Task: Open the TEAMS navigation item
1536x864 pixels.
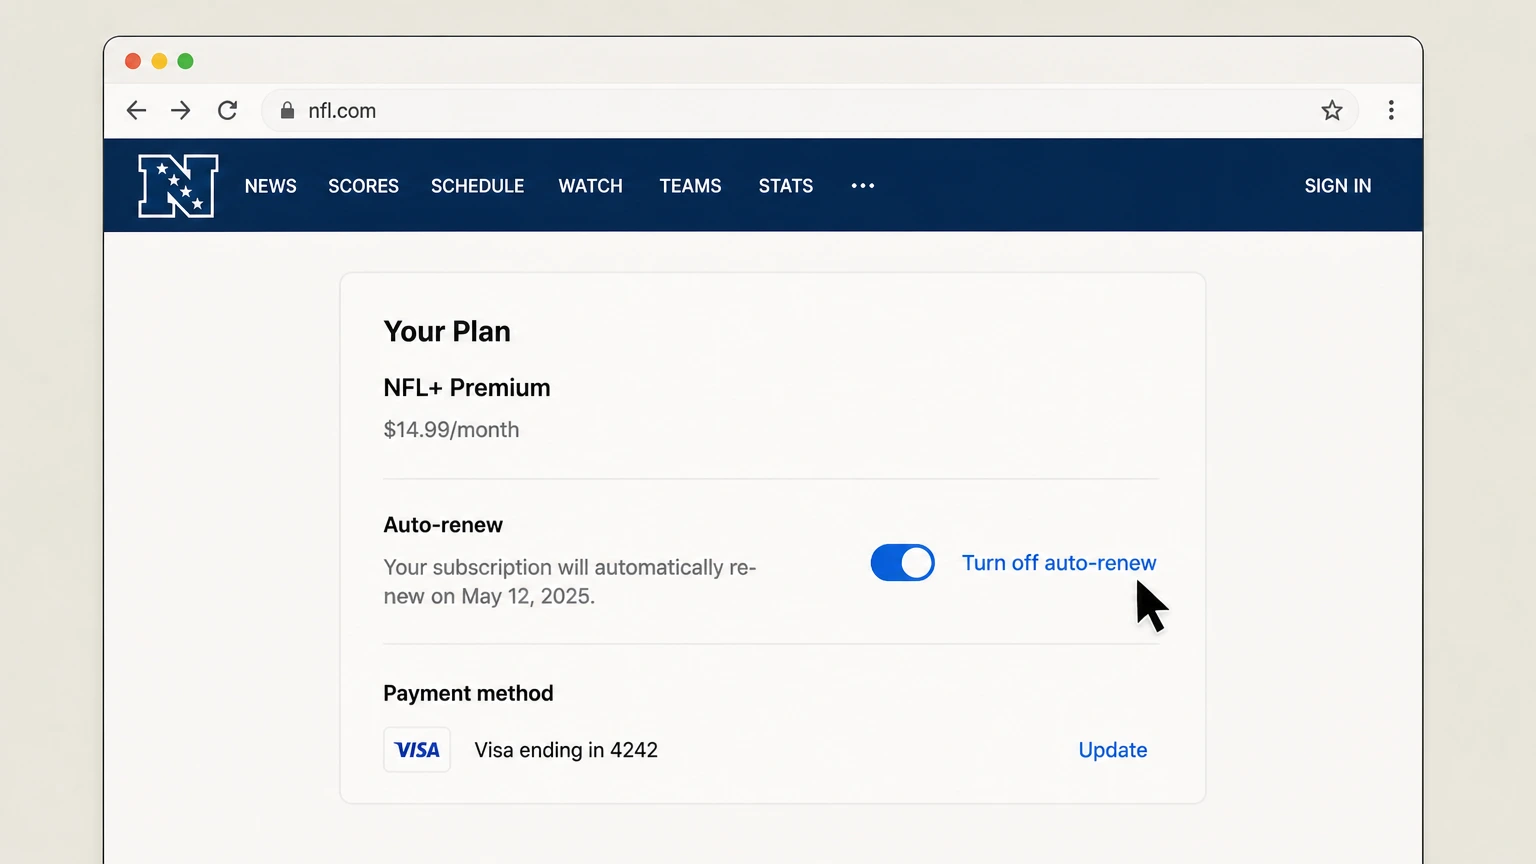Action: (691, 186)
